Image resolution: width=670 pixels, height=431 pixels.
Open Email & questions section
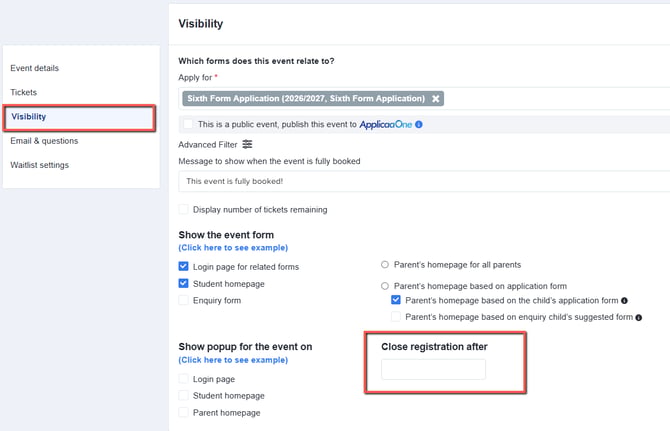[44, 141]
